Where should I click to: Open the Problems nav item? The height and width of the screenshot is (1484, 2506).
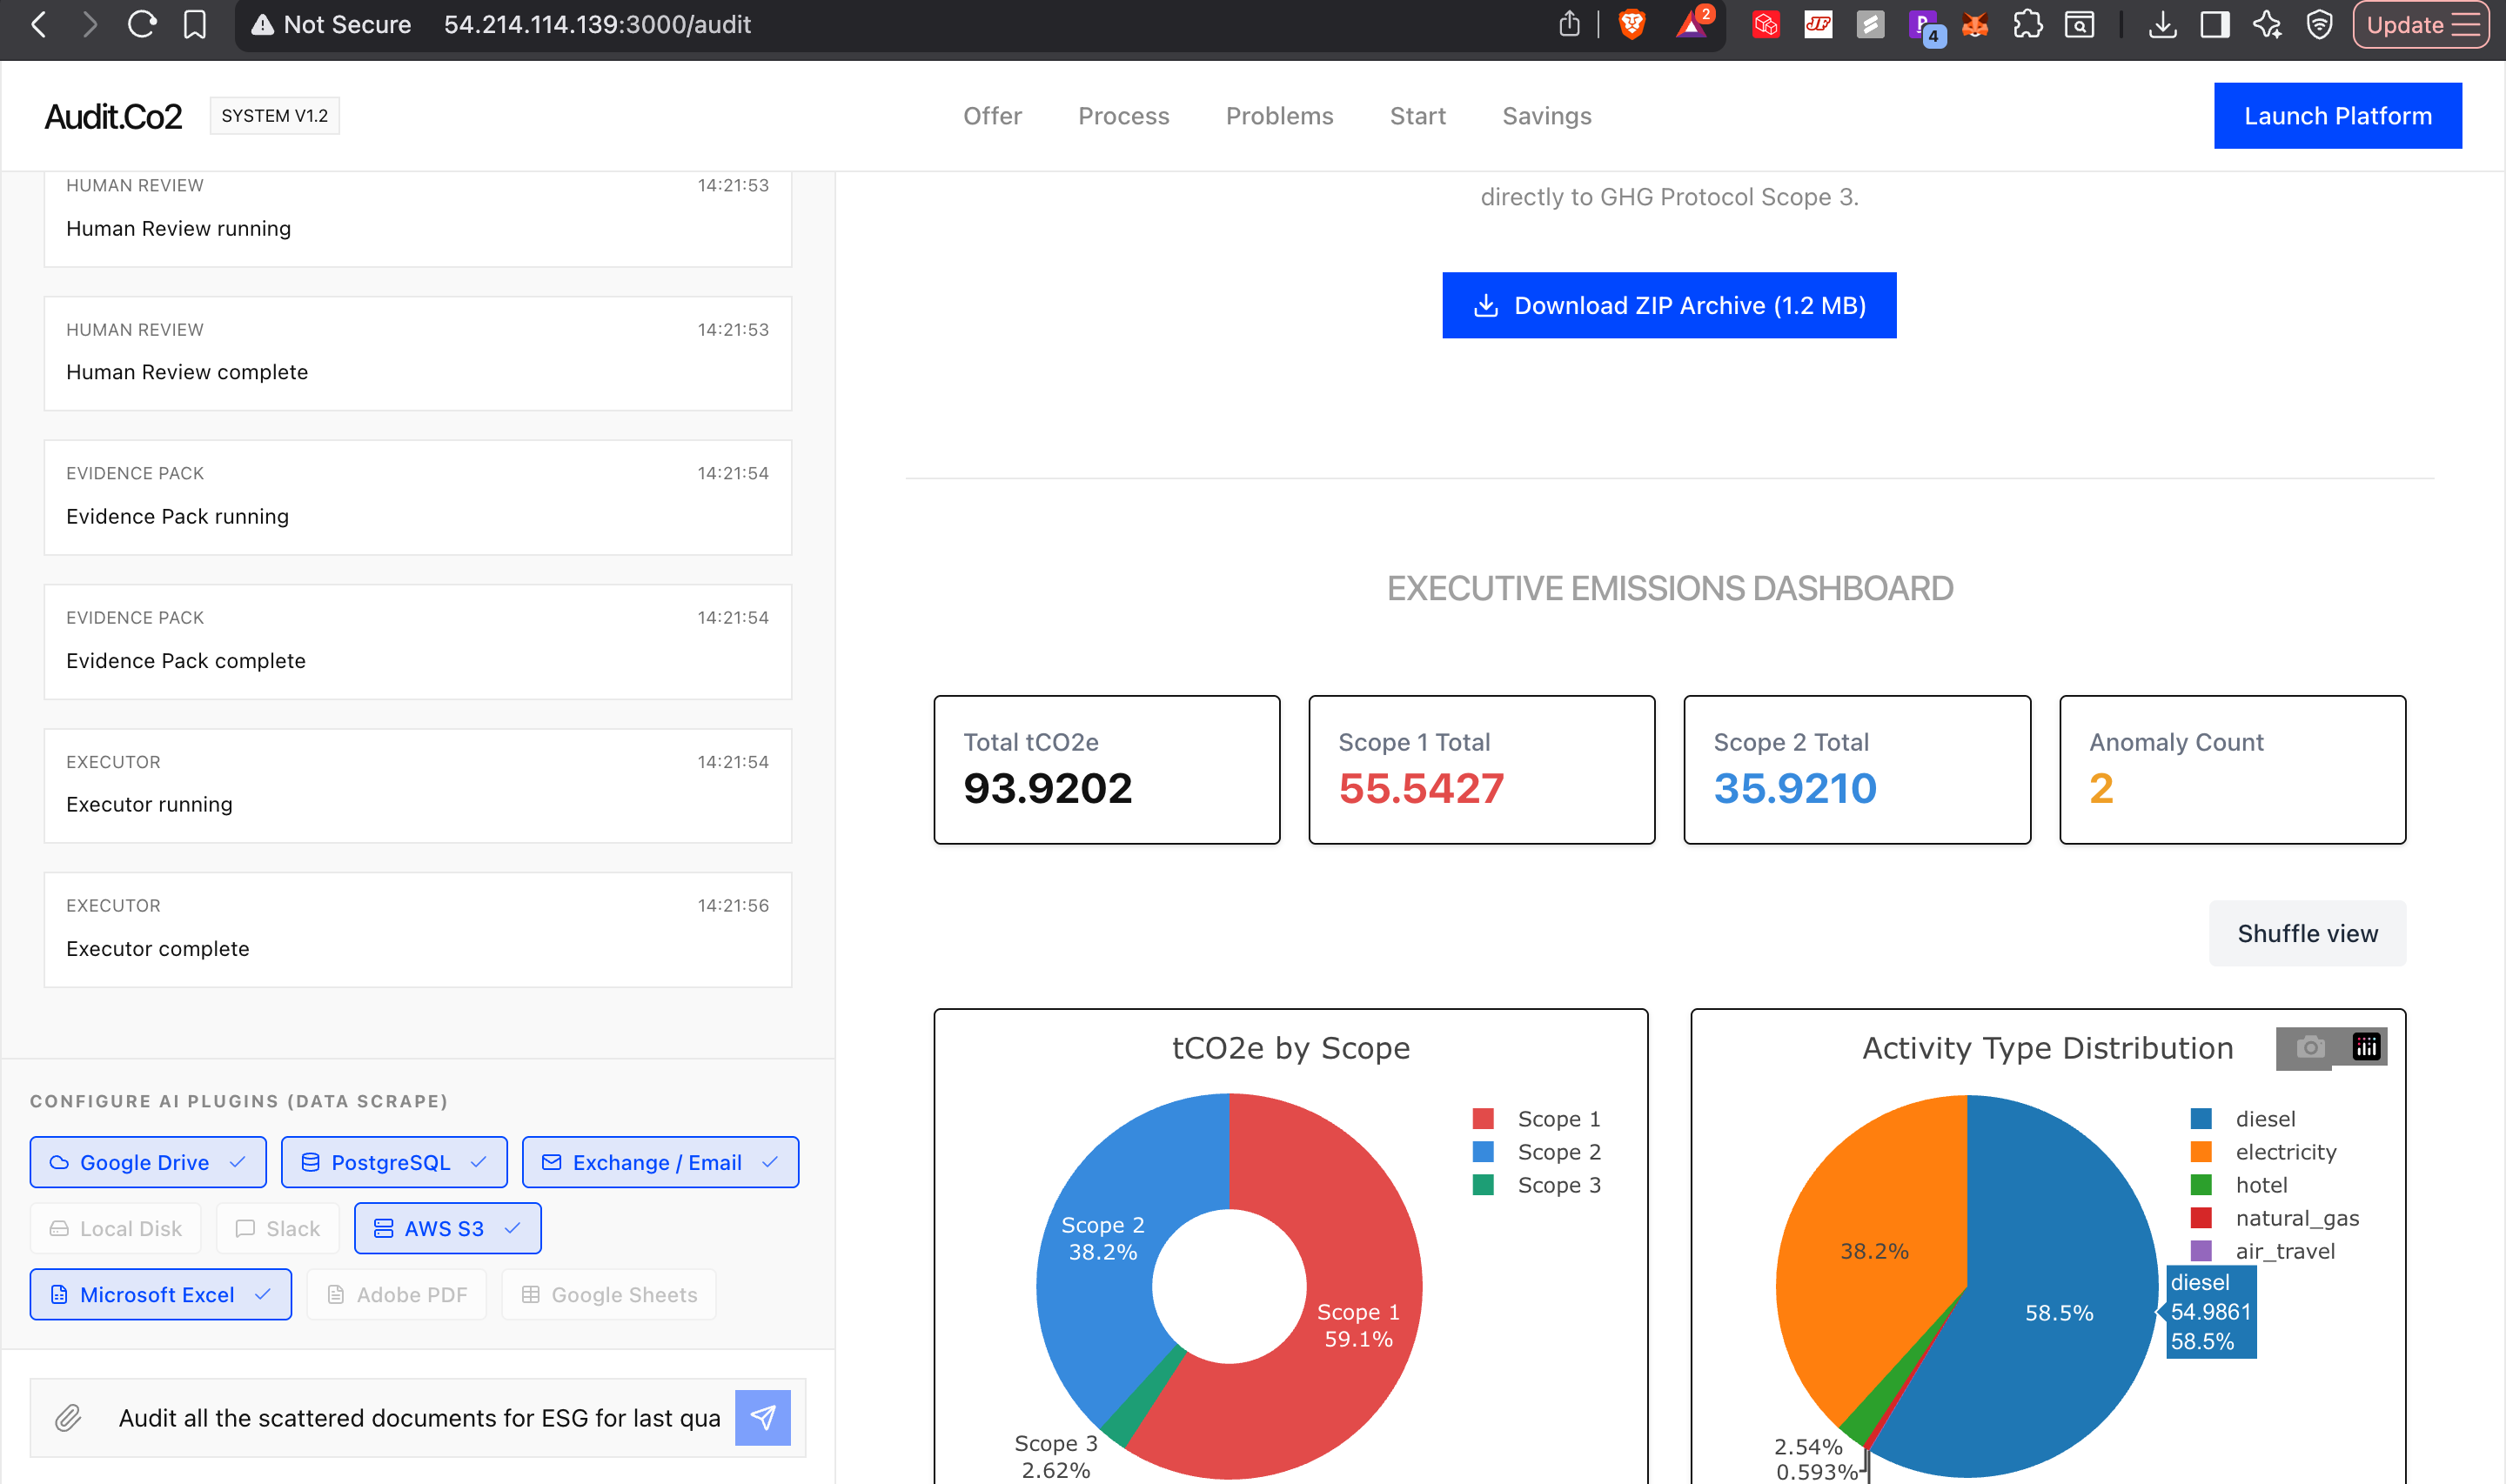pos(1279,116)
